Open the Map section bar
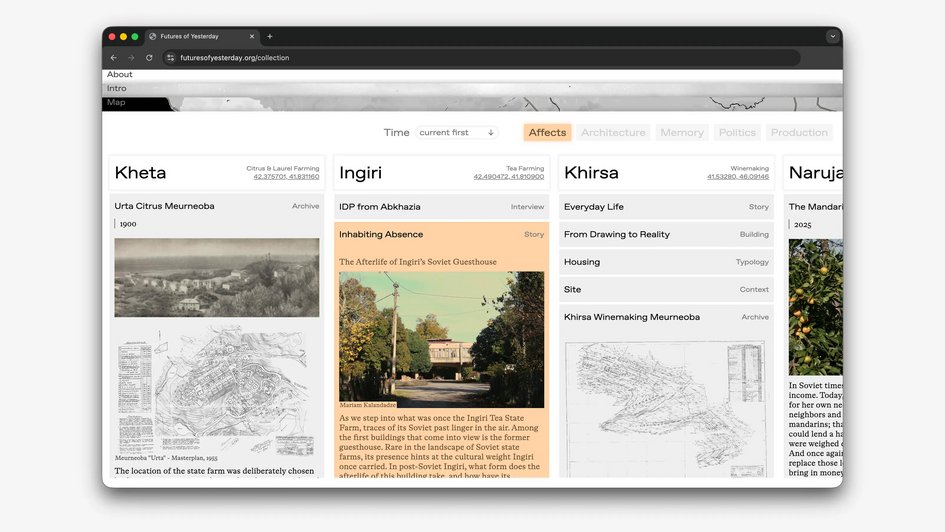The height and width of the screenshot is (532, 945). [472, 103]
